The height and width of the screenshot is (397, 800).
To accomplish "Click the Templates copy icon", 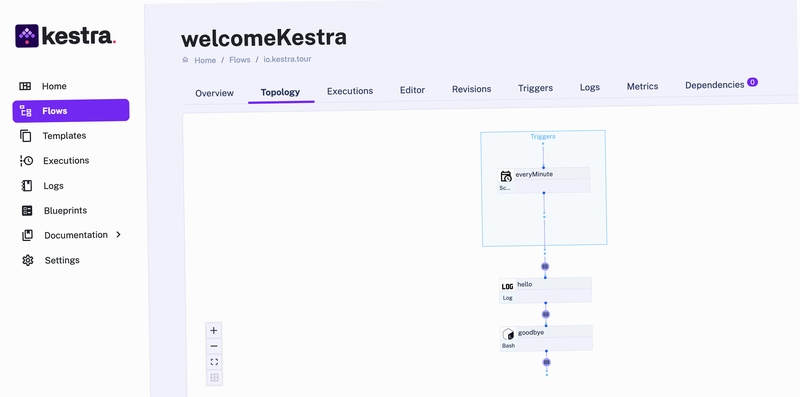I will (26, 136).
